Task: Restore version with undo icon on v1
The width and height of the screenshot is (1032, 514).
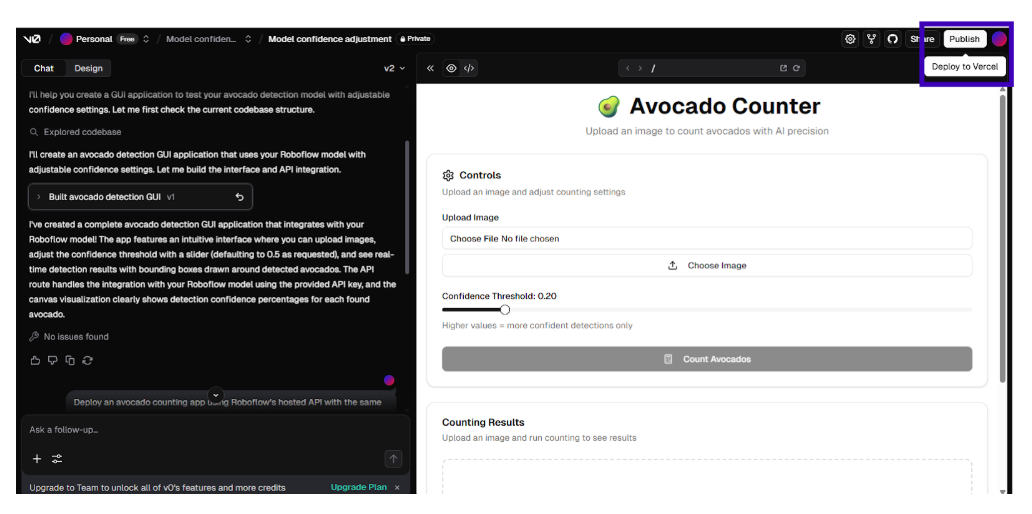Action: [x=240, y=197]
